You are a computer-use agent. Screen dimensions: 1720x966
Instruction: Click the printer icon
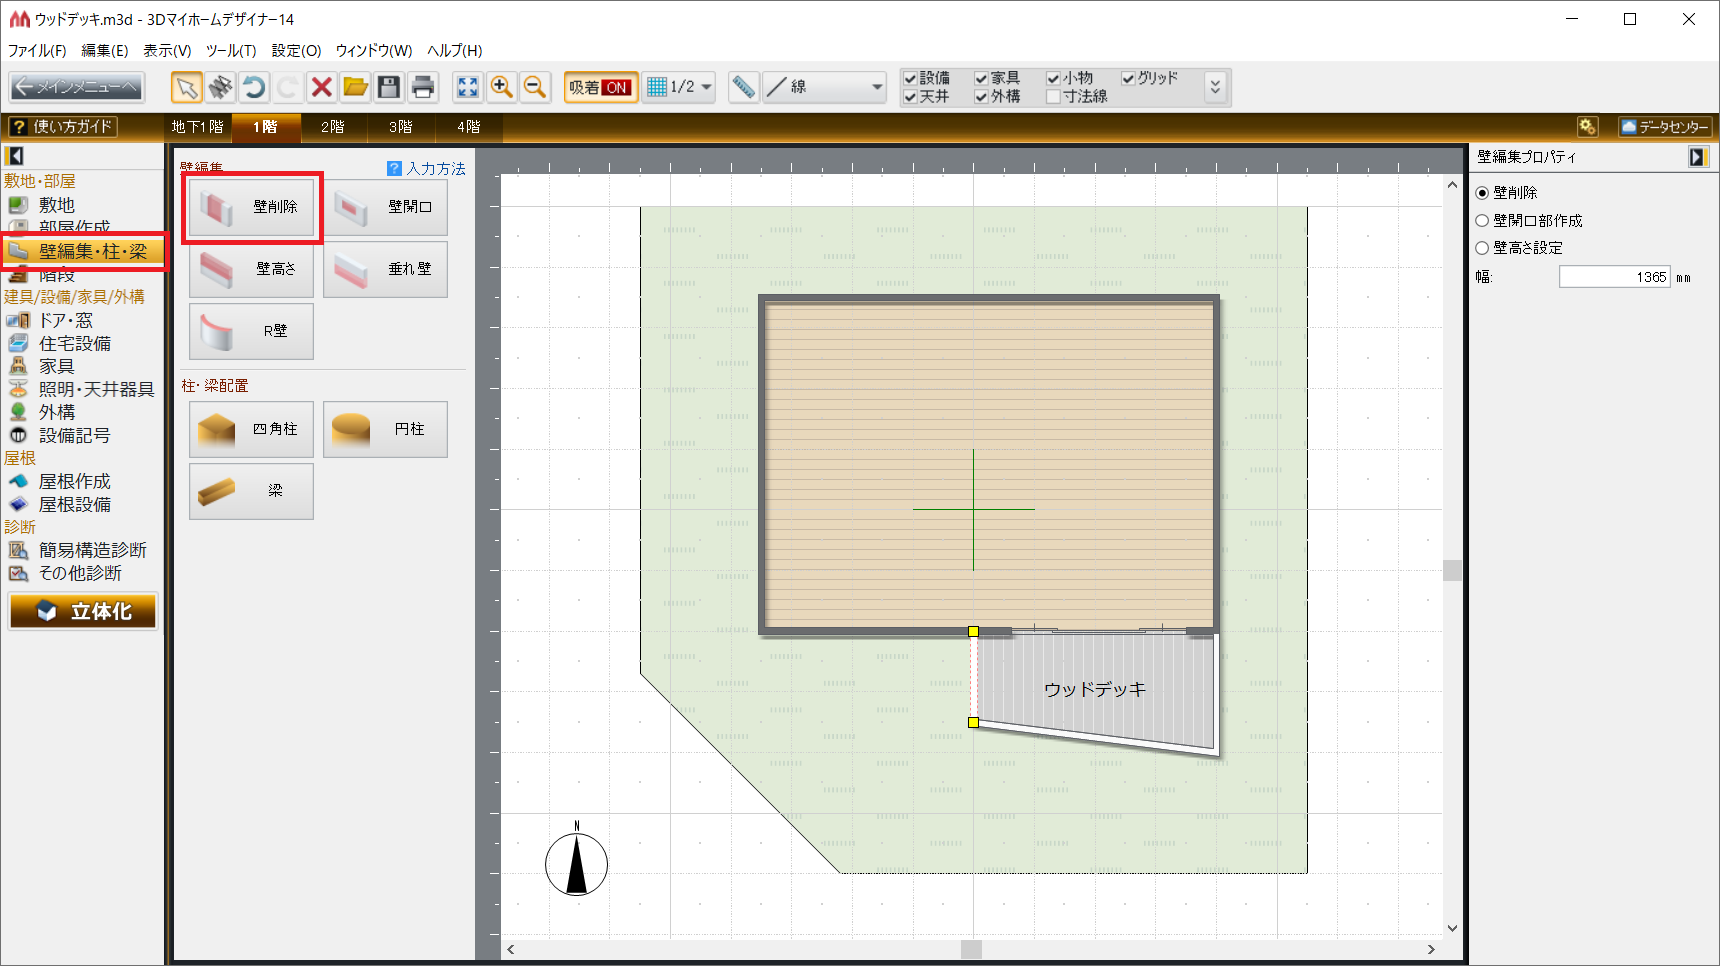[x=423, y=87]
